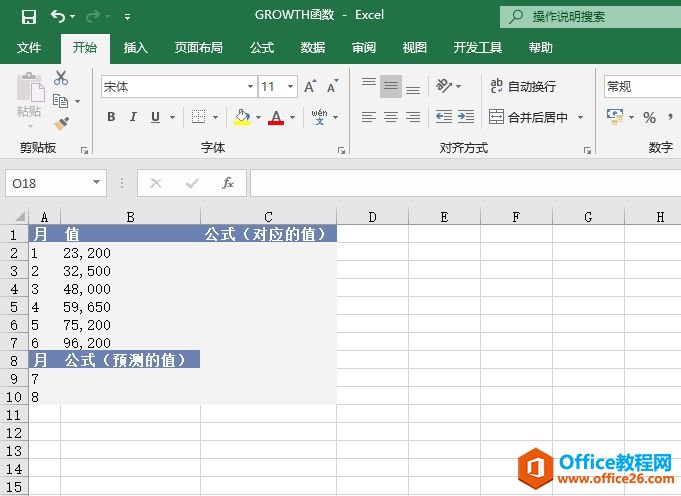Click the Cut scissors icon
Image resolution: width=681 pixels, height=496 pixels.
(61, 78)
